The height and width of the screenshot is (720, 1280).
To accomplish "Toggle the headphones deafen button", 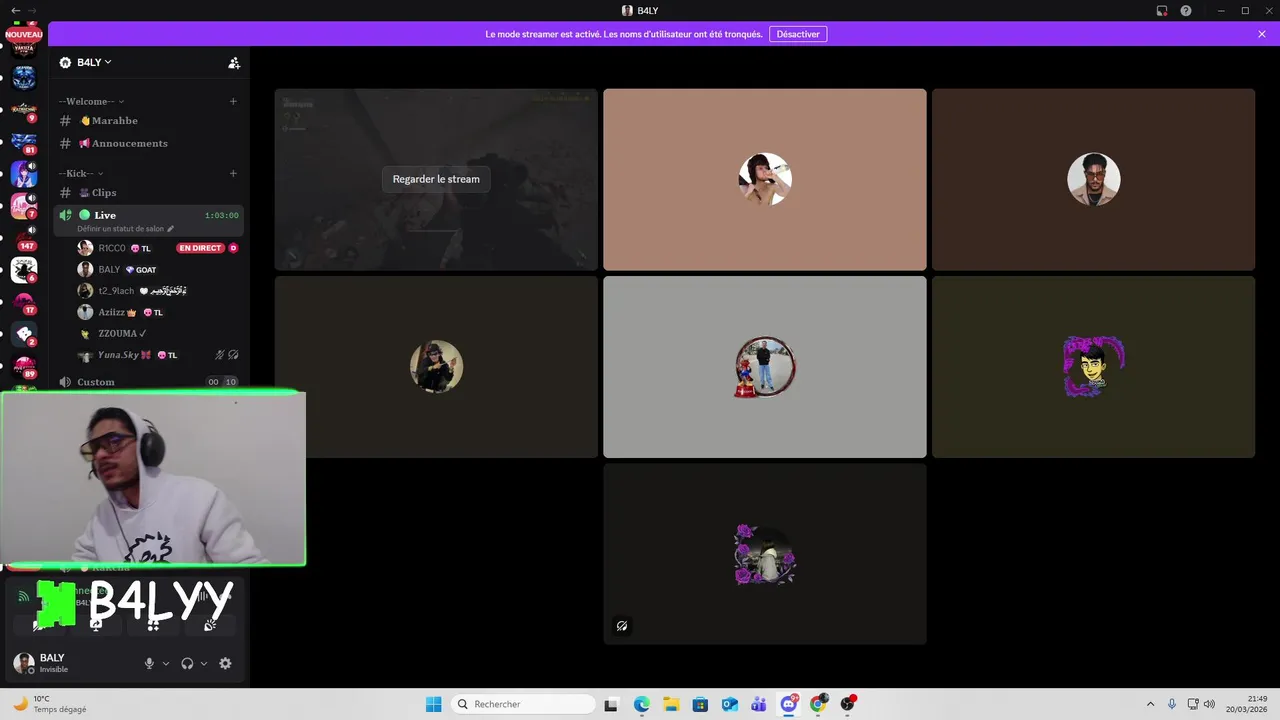I will click(187, 663).
